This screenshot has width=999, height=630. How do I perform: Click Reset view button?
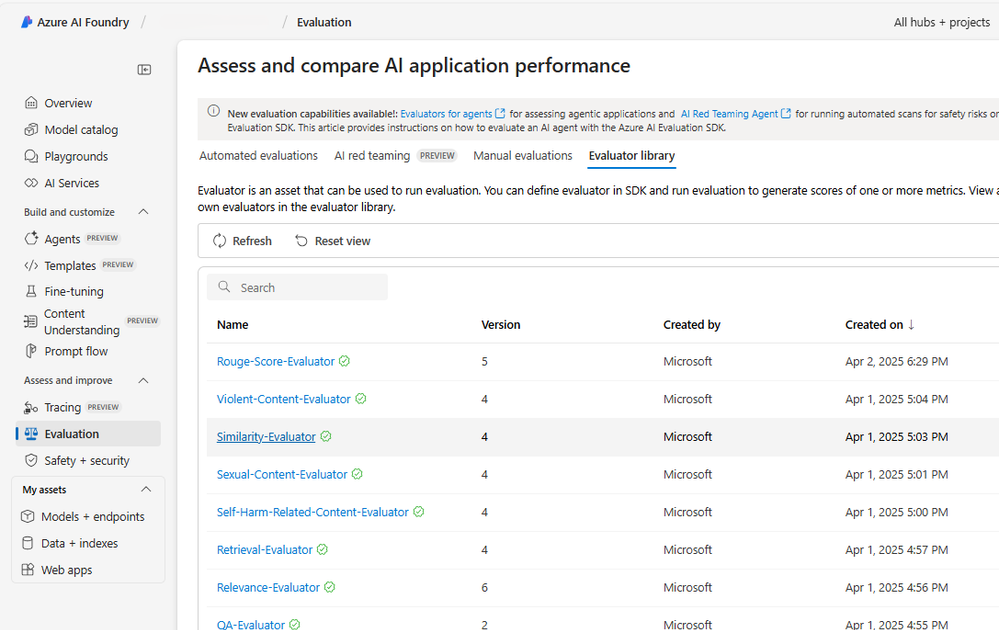tap(333, 241)
